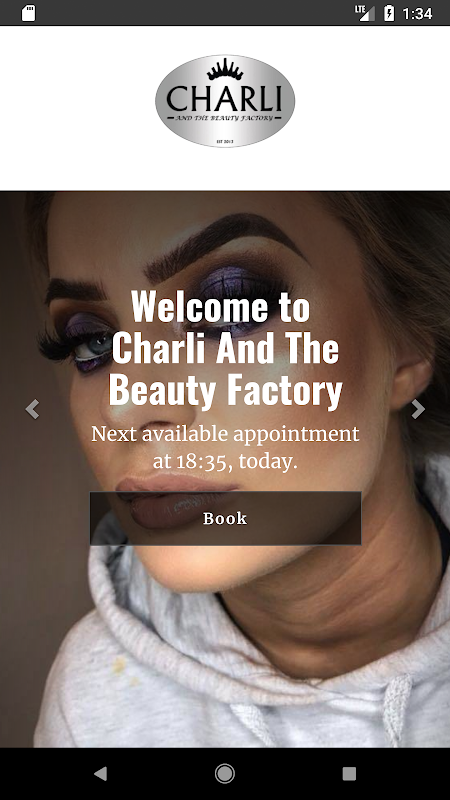Advance to the next carousel slide
The width and height of the screenshot is (450, 800).
click(418, 409)
